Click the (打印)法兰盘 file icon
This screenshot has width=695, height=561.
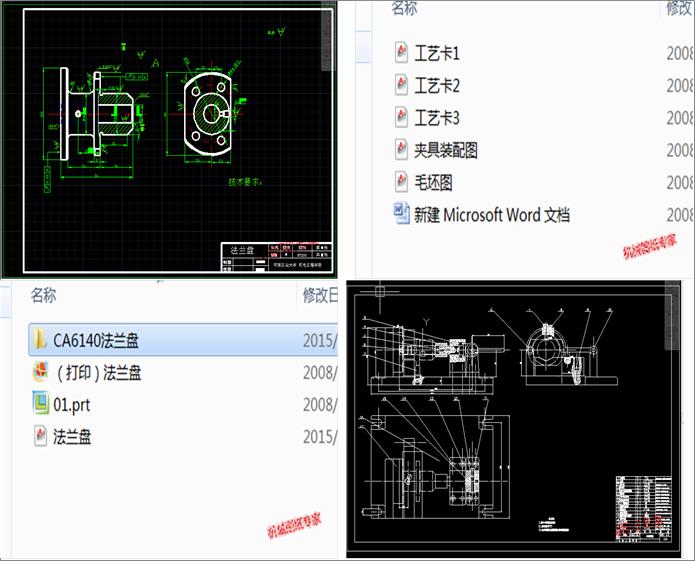point(40,372)
